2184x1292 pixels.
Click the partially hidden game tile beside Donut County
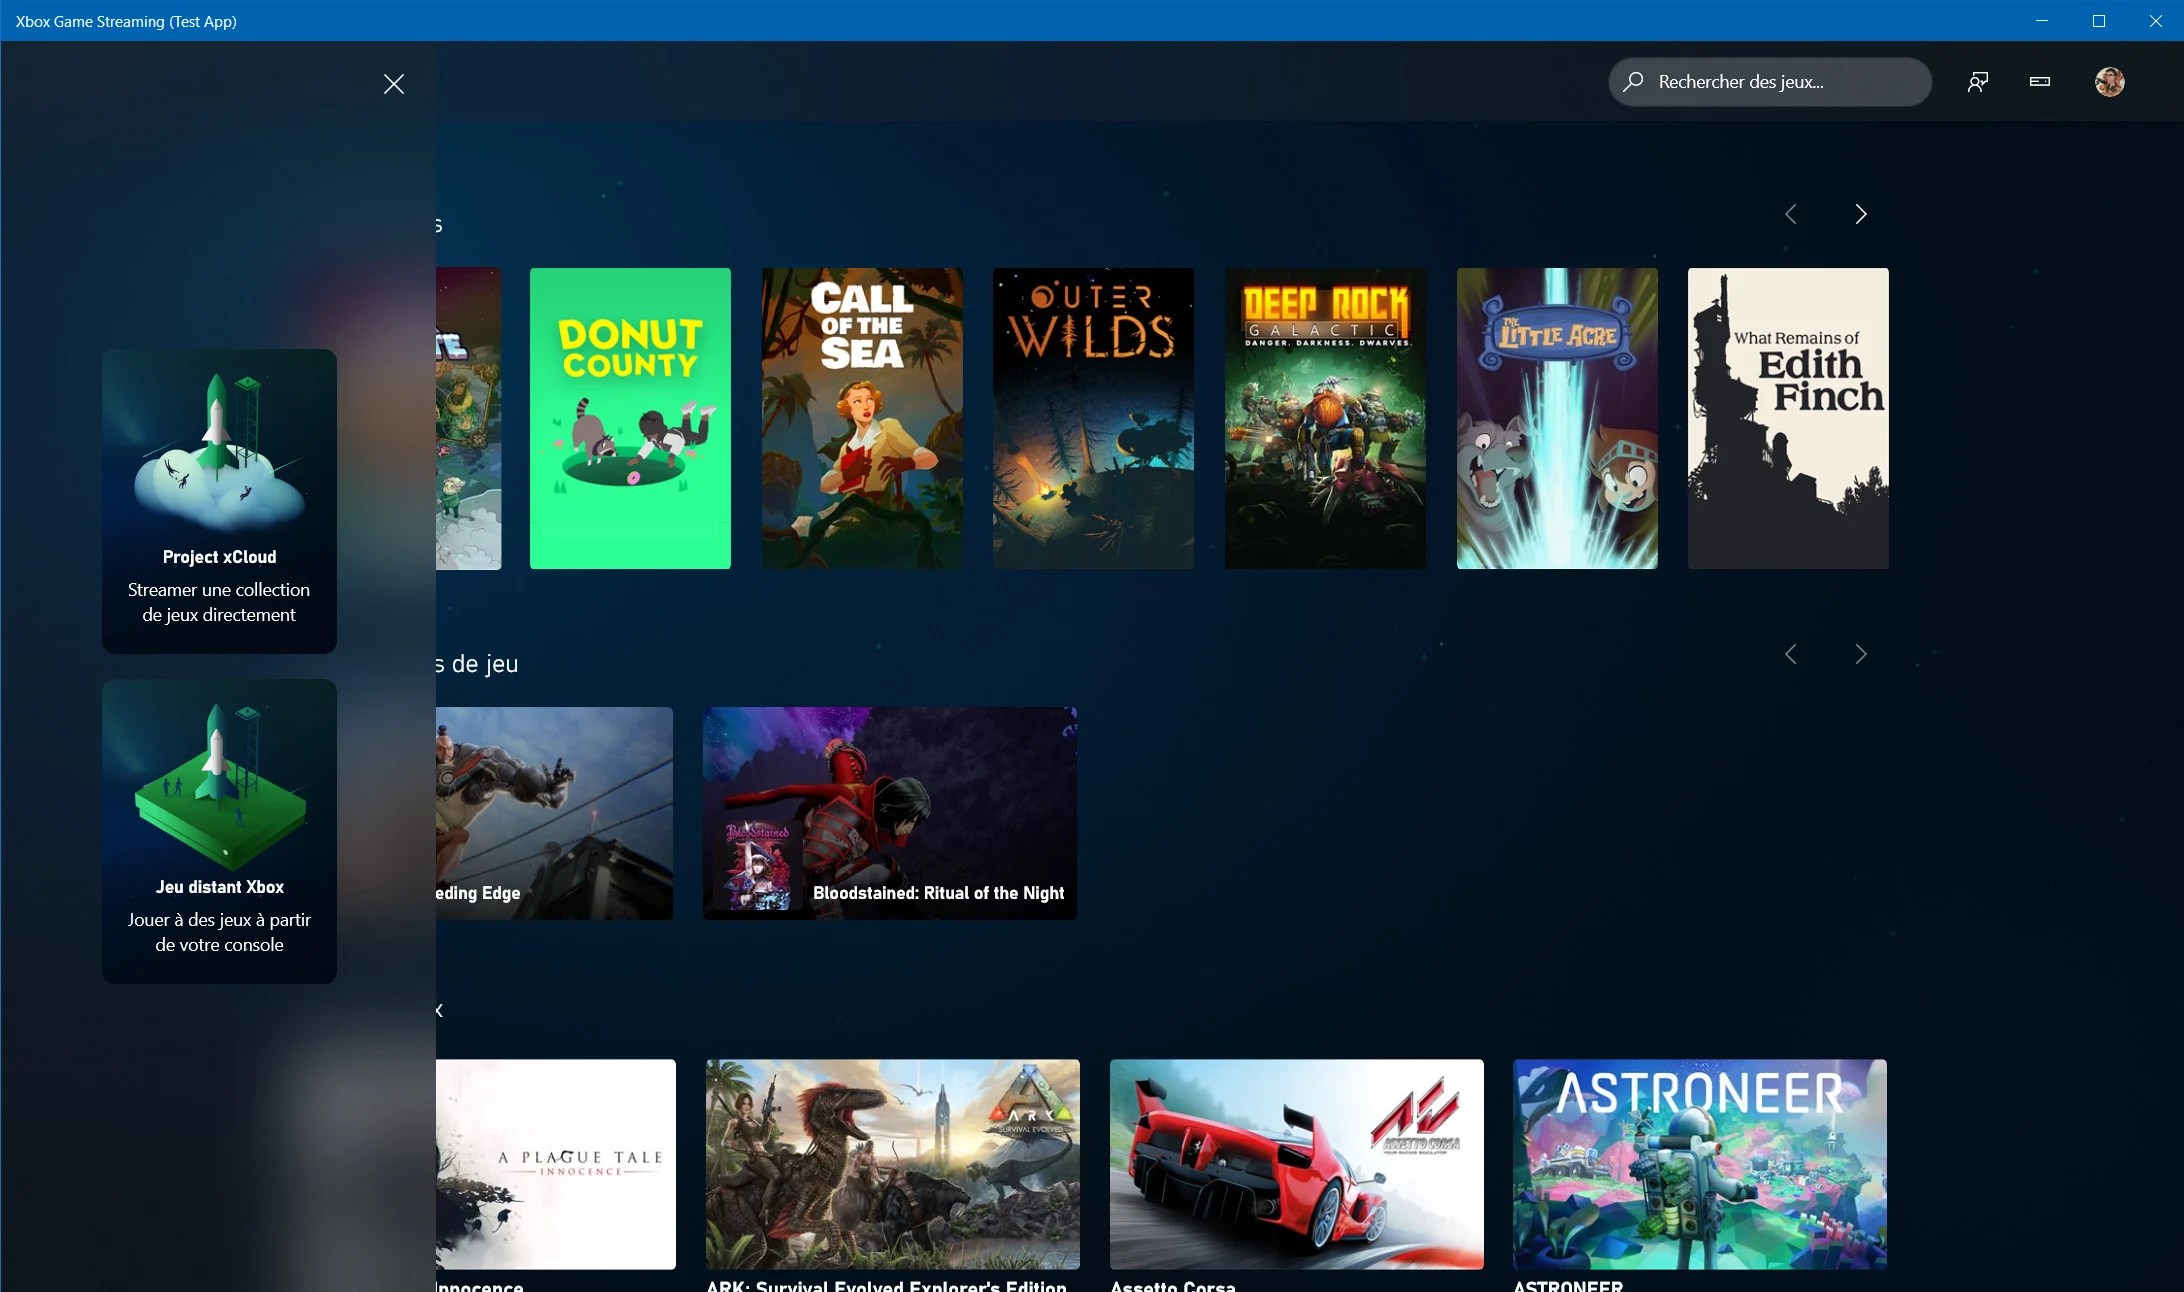(x=468, y=418)
